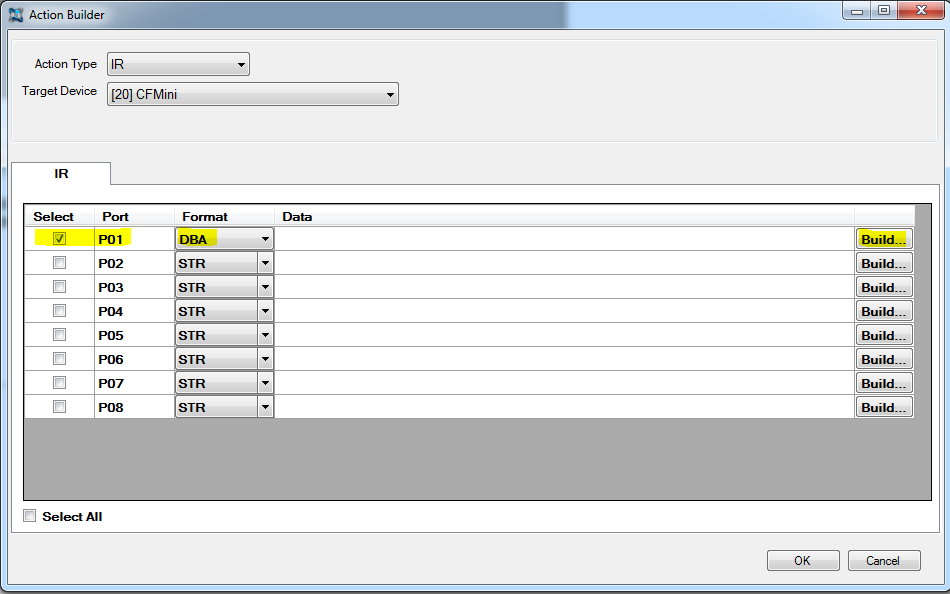
Task: Change the P04 format dropdown
Action: tap(224, 311)
